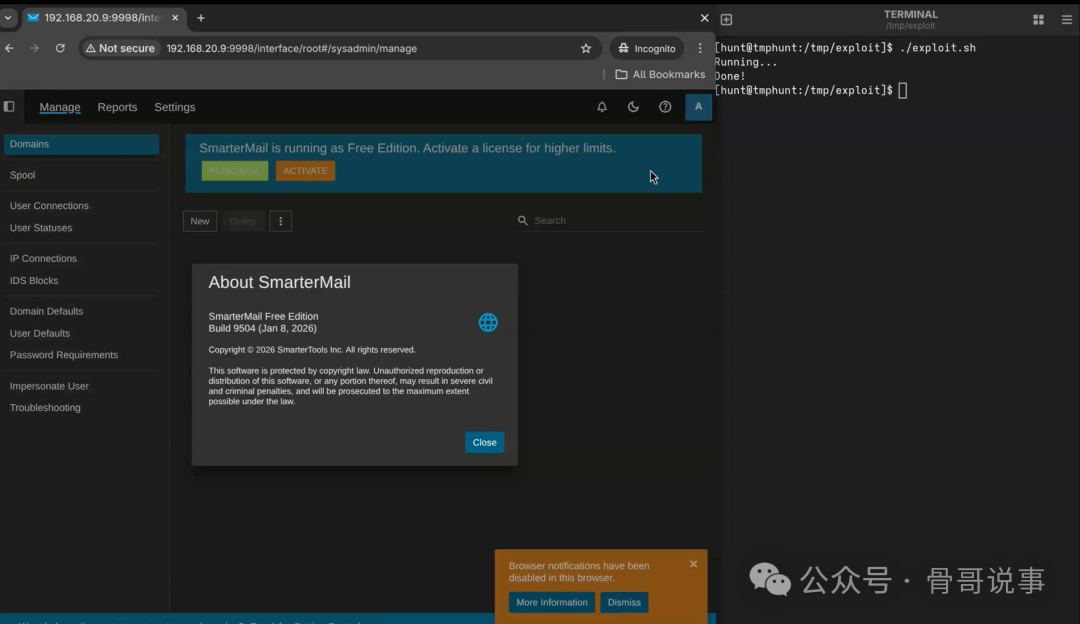The image size is (1080, 624).
Task: Select "IDS Blocks" in the sidebar
Action: click(33, 280)
